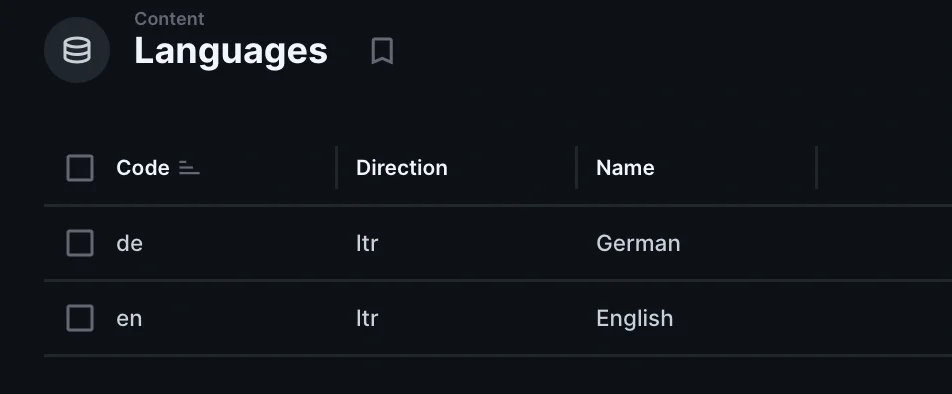Click the de code cell

(x=129, y=243)
